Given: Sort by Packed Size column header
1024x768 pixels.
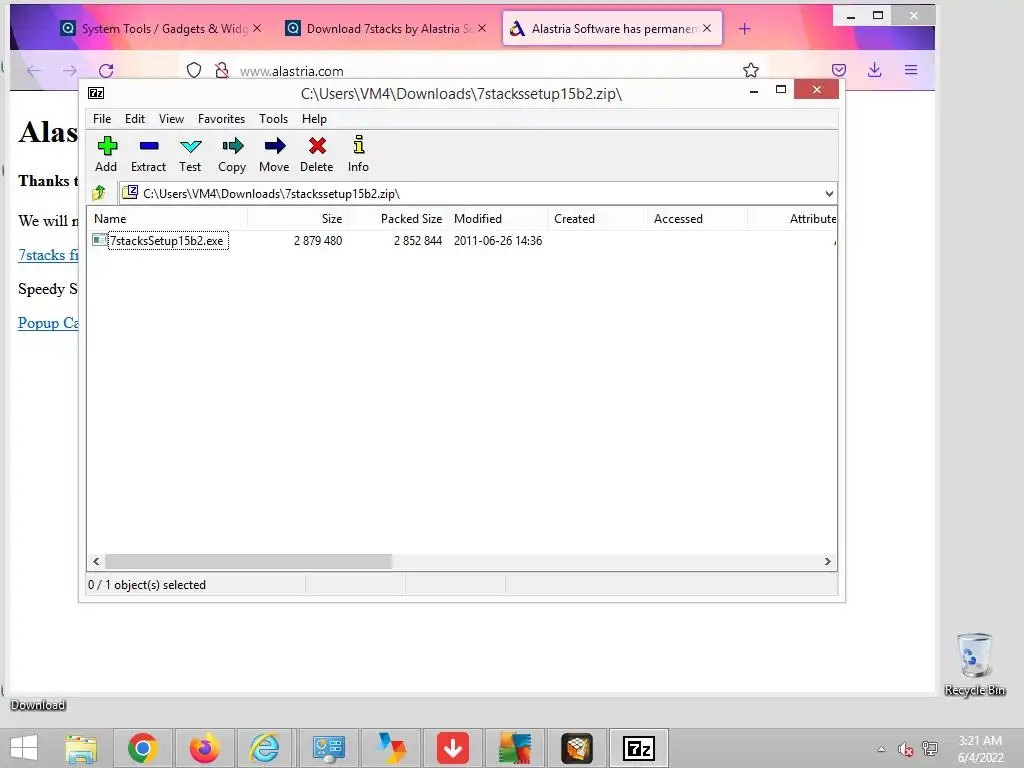Looking at the screenshot, I should (x=396, y=219).
